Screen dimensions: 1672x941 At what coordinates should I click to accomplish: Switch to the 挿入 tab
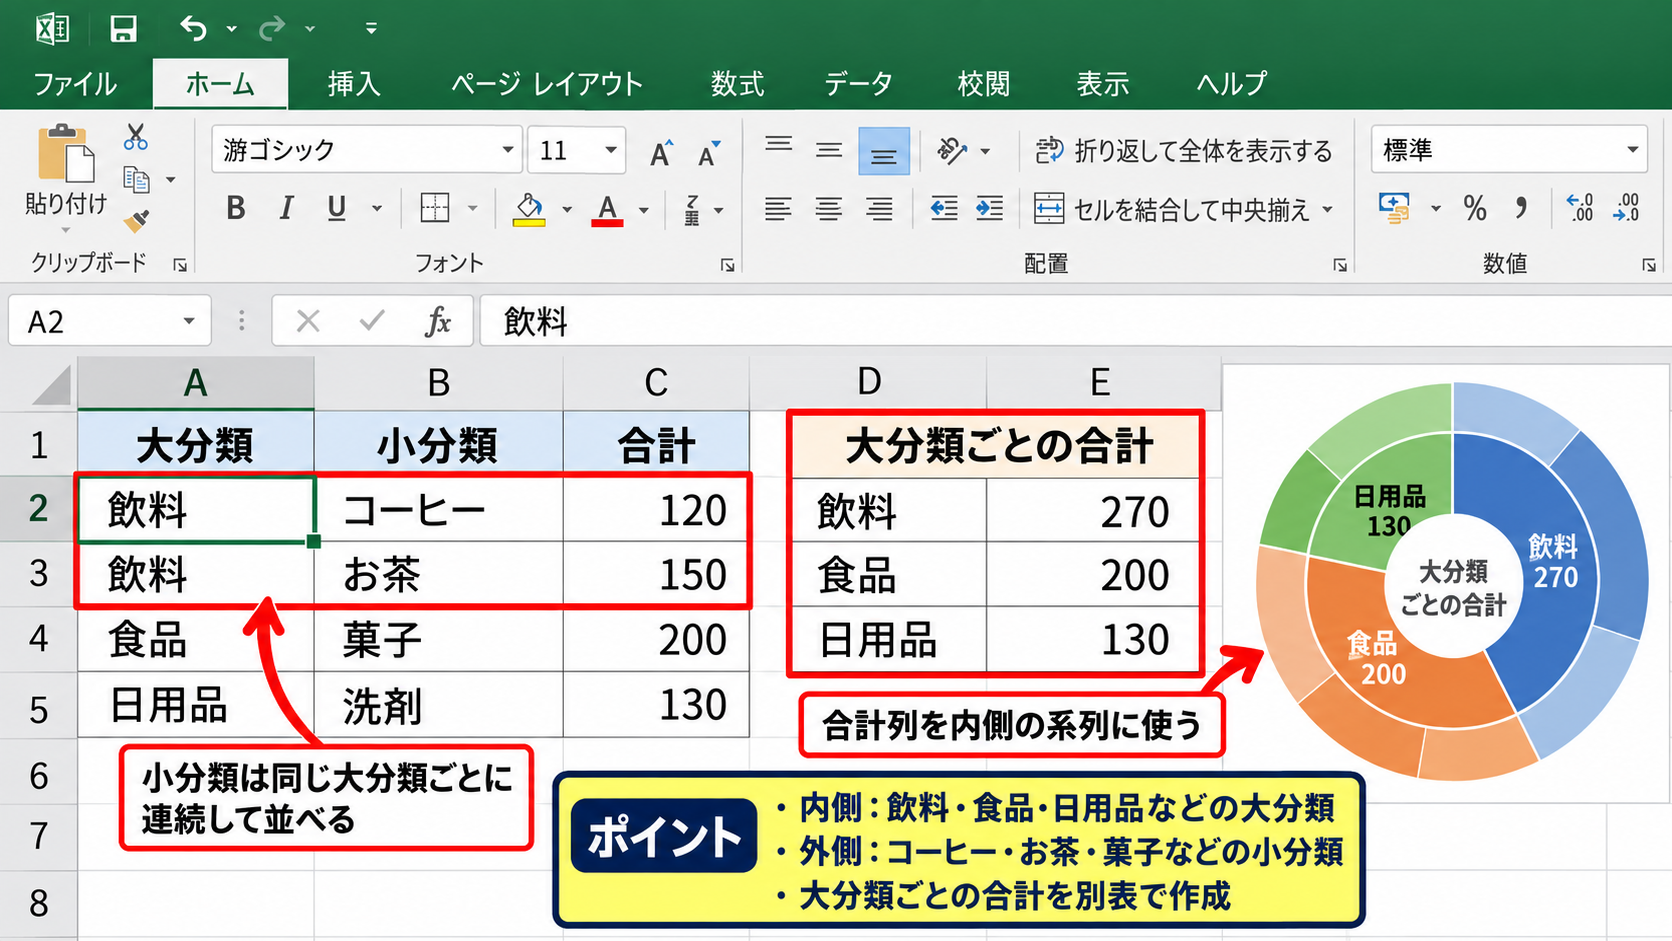click(x=354, y=84)
